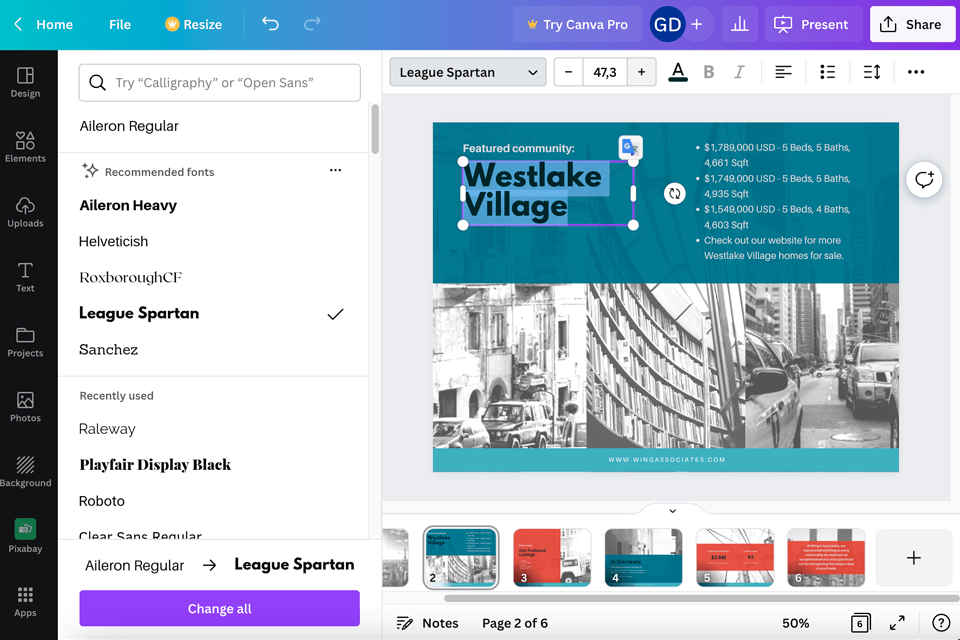Click the Change all button
The width and height of the screenshot is (960, 640).
219,608
